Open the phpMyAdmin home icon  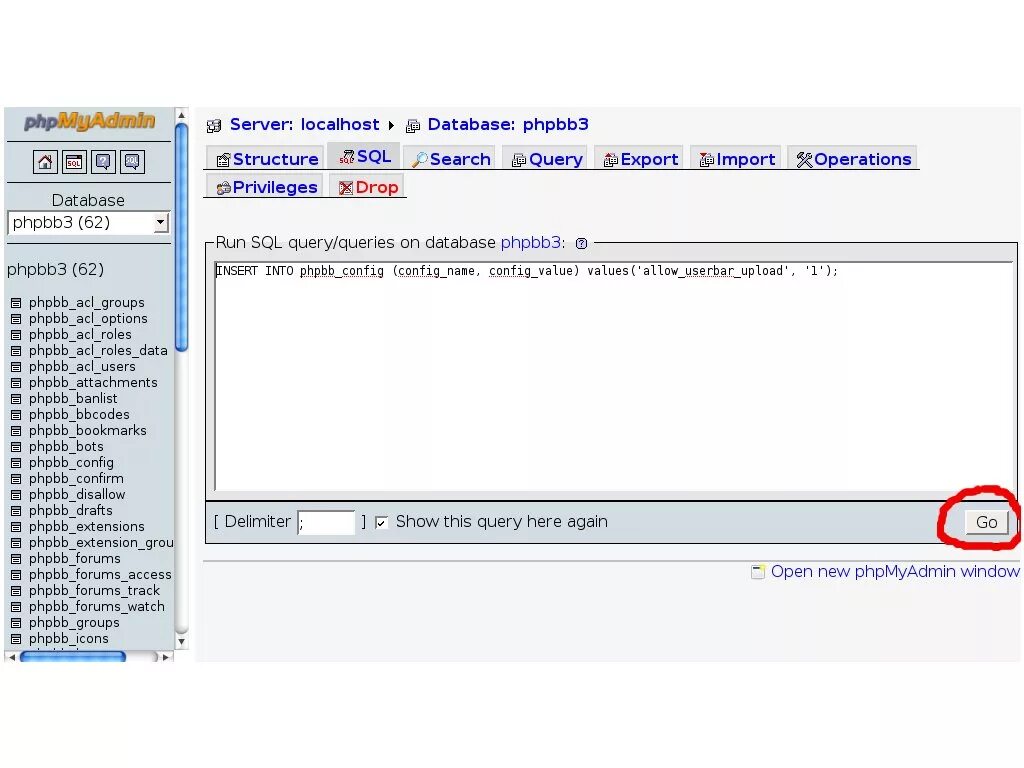45,161
